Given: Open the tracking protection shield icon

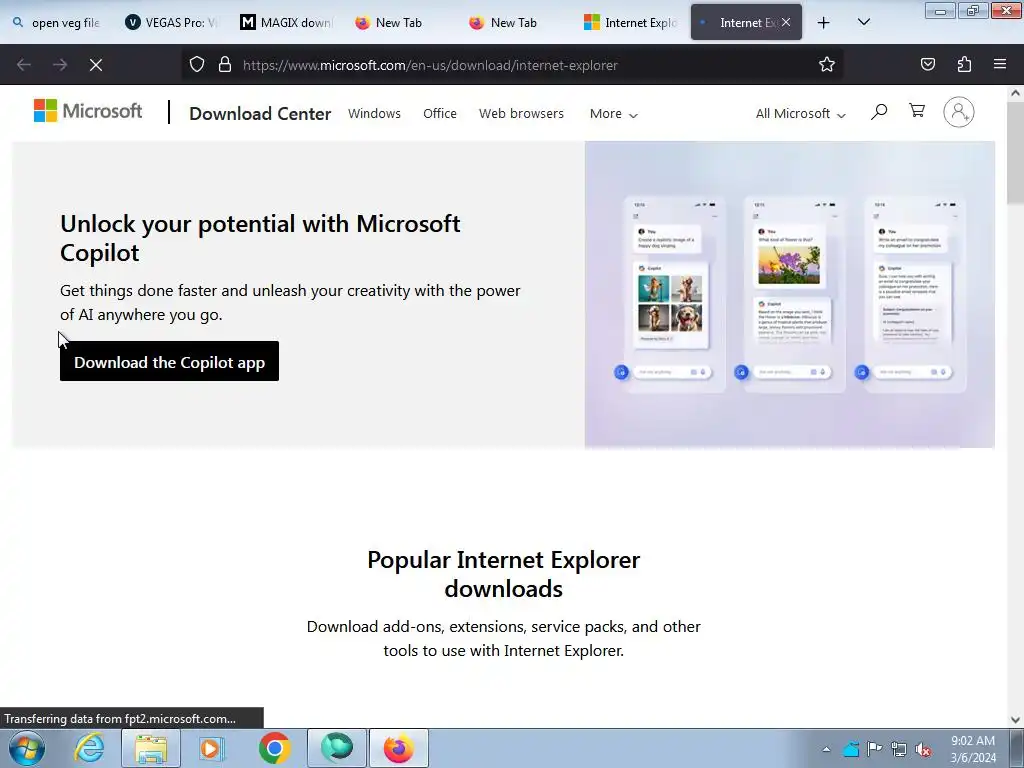Looking at the screenshot, I should (x=197, y=65).
